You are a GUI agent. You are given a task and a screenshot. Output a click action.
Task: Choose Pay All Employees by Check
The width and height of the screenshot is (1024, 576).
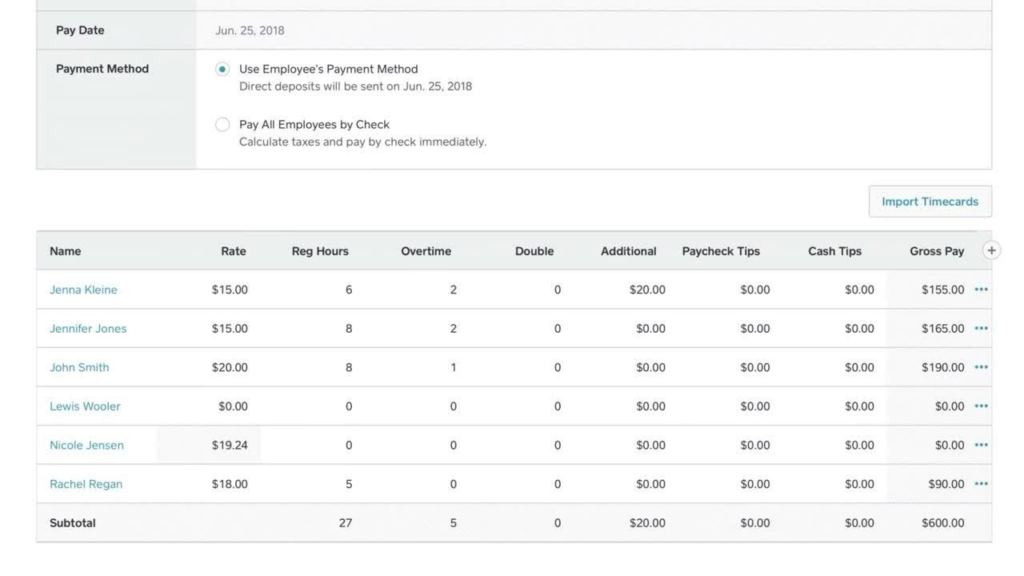[x=222, y=124]
